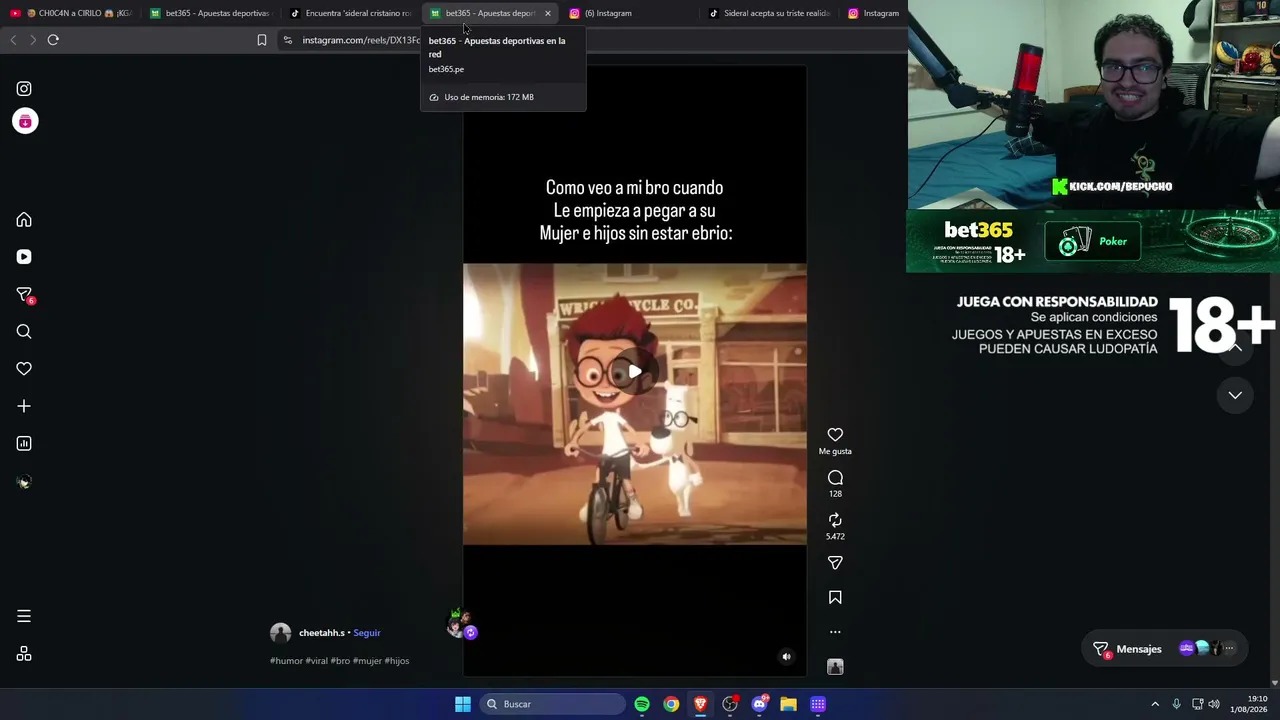
Task: Open Discord from the taskbar
Action: [759, 704]
